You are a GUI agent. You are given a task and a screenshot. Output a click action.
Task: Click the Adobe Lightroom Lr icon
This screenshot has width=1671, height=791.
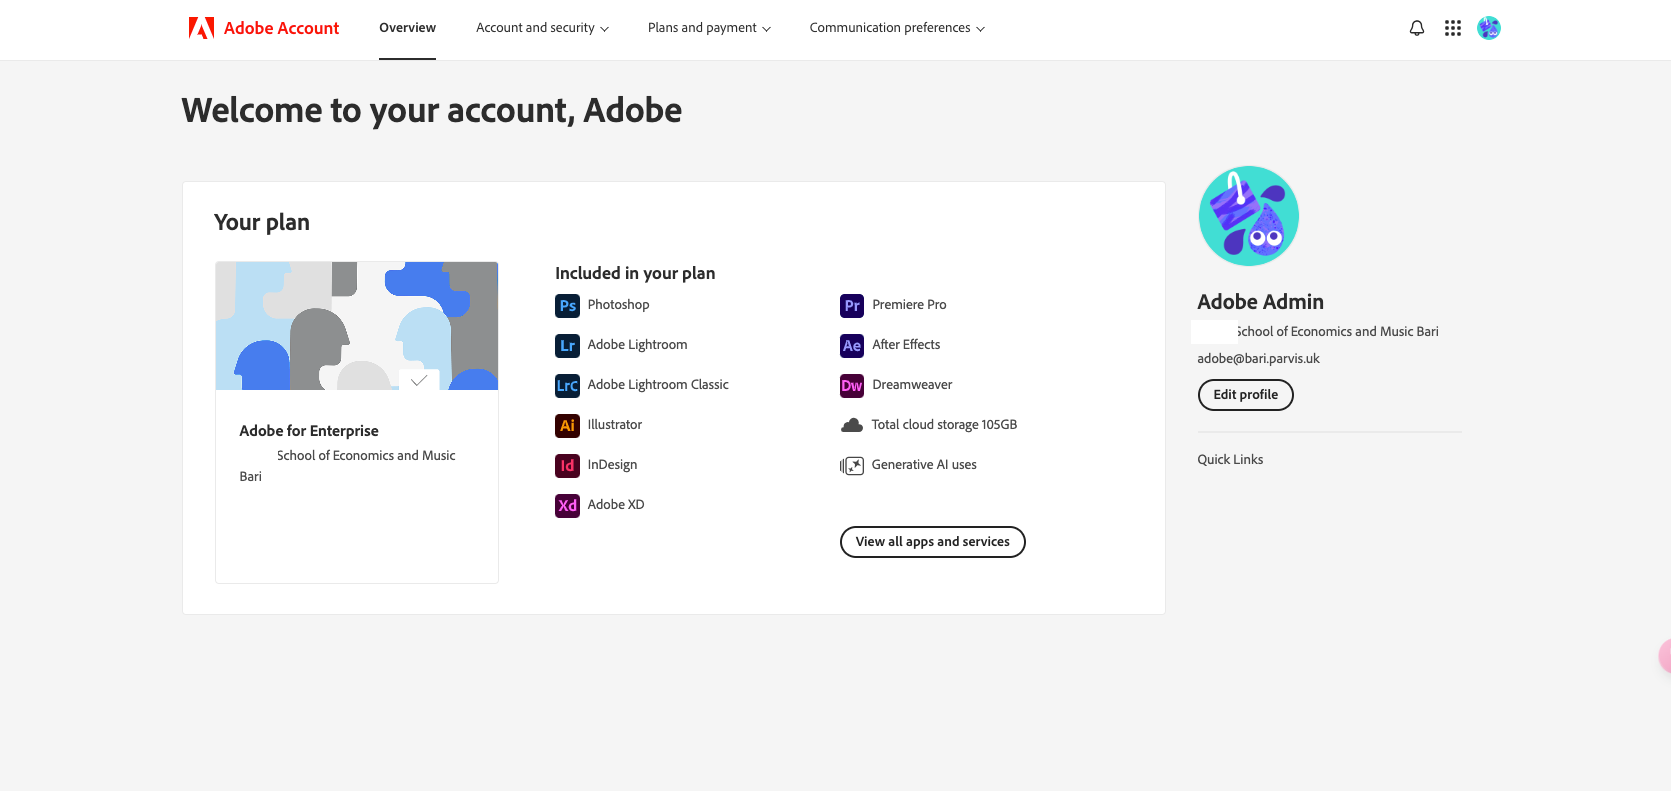567,346
